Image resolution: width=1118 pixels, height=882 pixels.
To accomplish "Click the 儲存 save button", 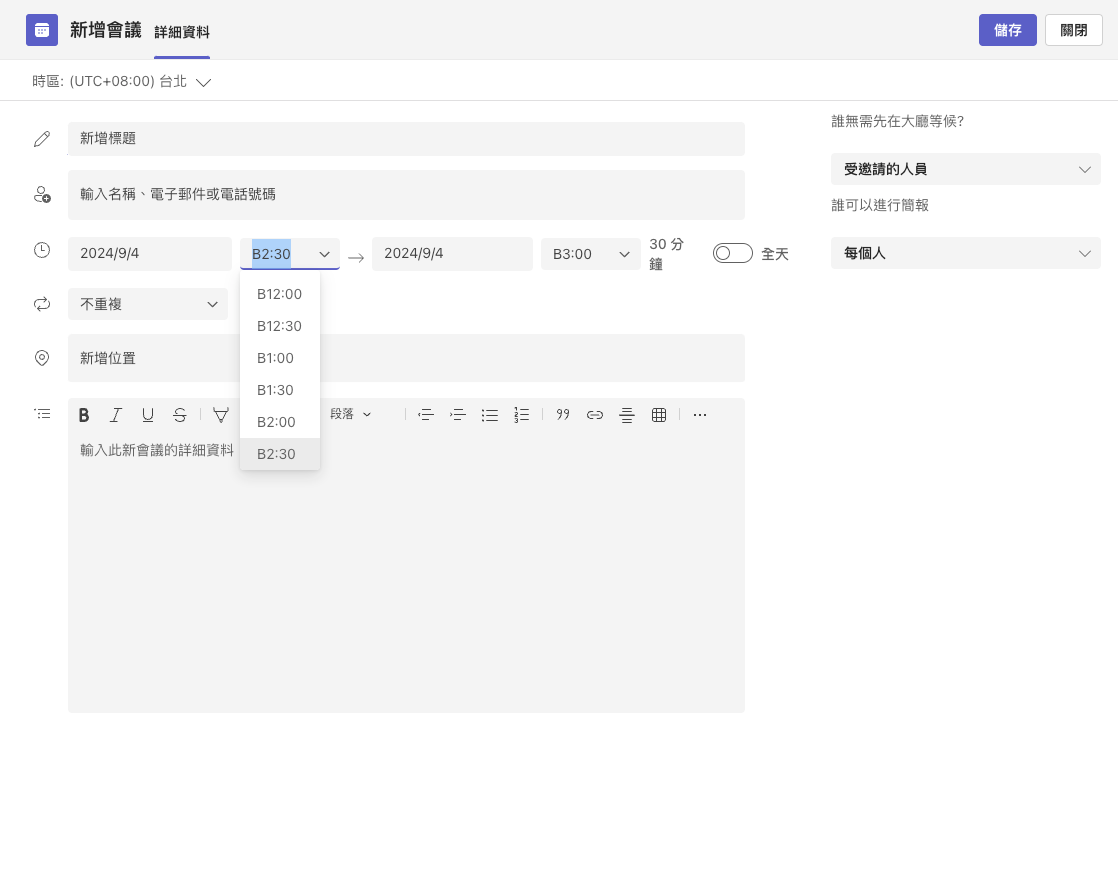I will [1007, 30].
